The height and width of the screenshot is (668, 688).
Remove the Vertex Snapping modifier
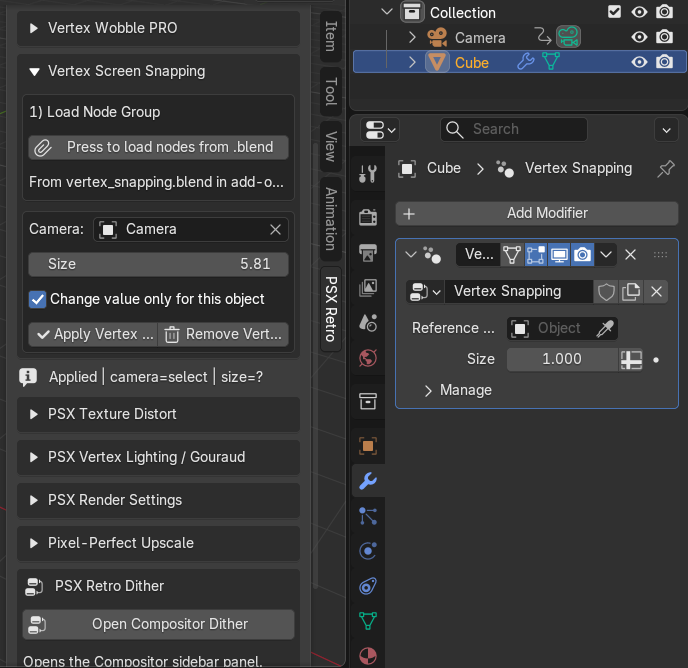click(x=631, y=255)
